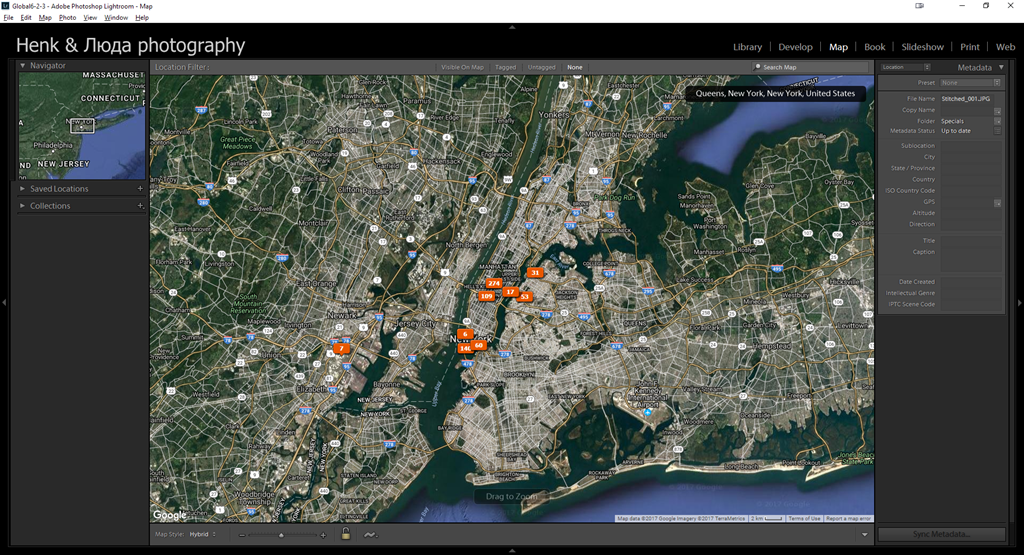Open the Map menu in menu bar
This screenshot has height=555, width=1024.
click(45, 18)
